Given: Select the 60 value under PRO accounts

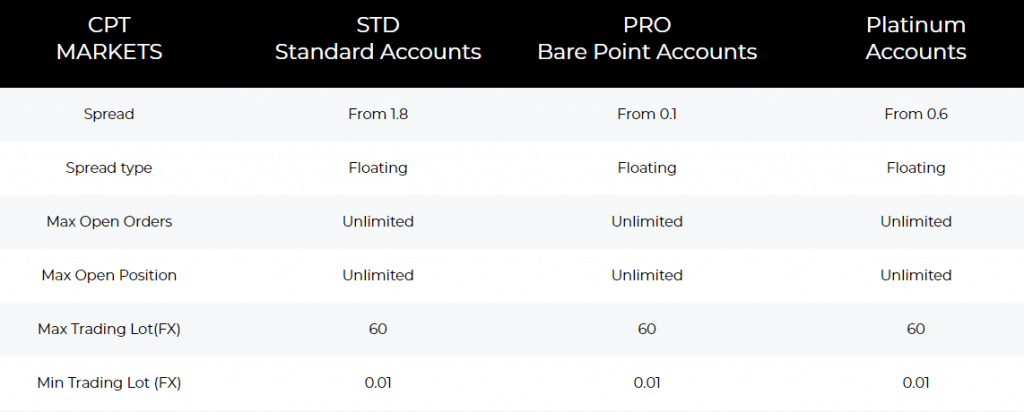Looking at the screenshot, I should click(x=647, y=329).
